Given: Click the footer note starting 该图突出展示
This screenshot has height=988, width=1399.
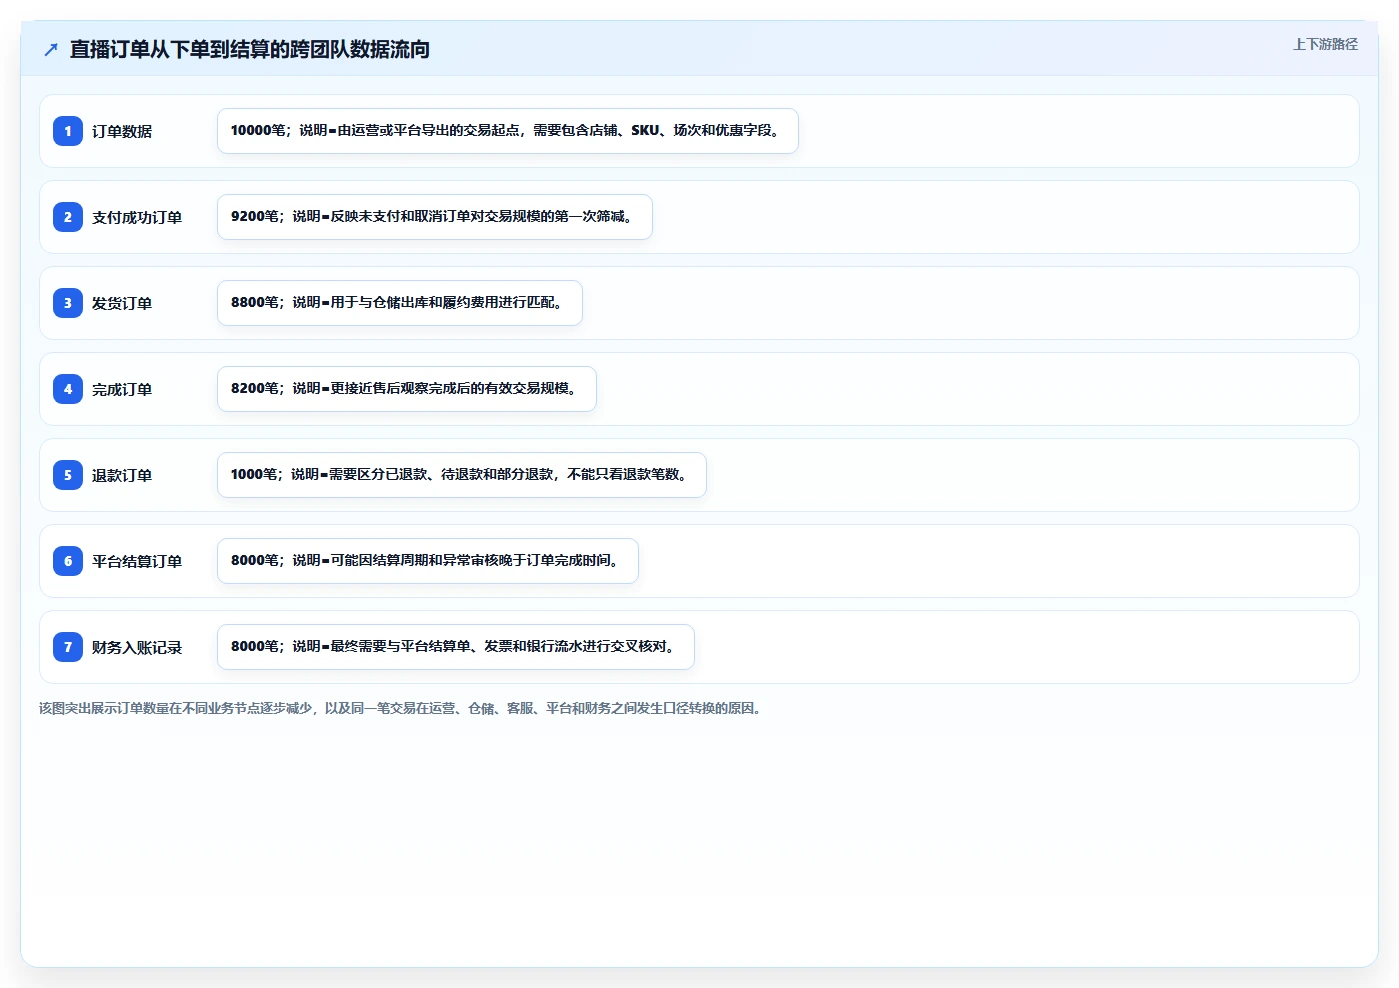Looking at the screenshot, I should pos(403,708).
